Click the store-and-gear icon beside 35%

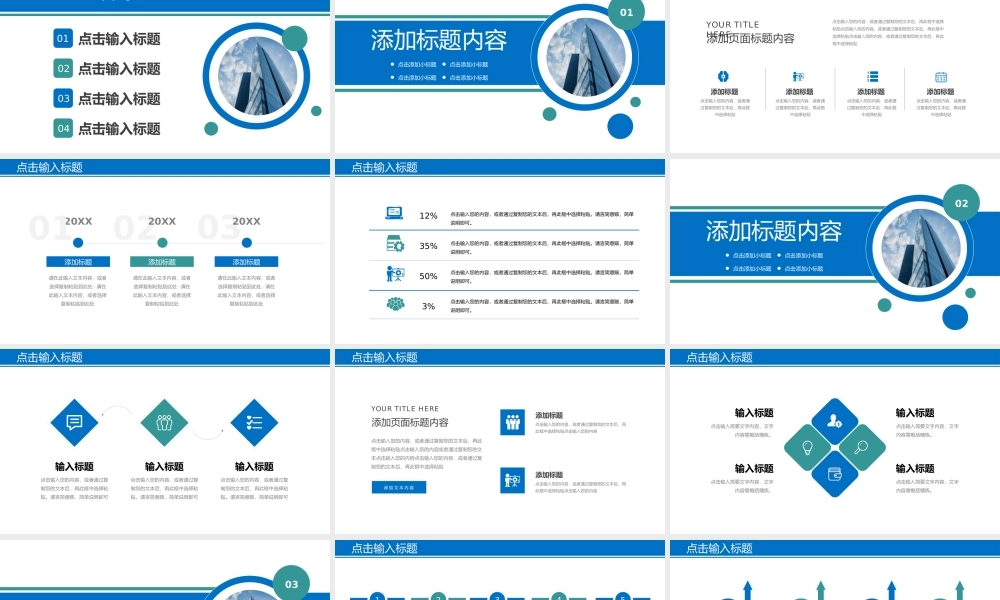[395, 244]
